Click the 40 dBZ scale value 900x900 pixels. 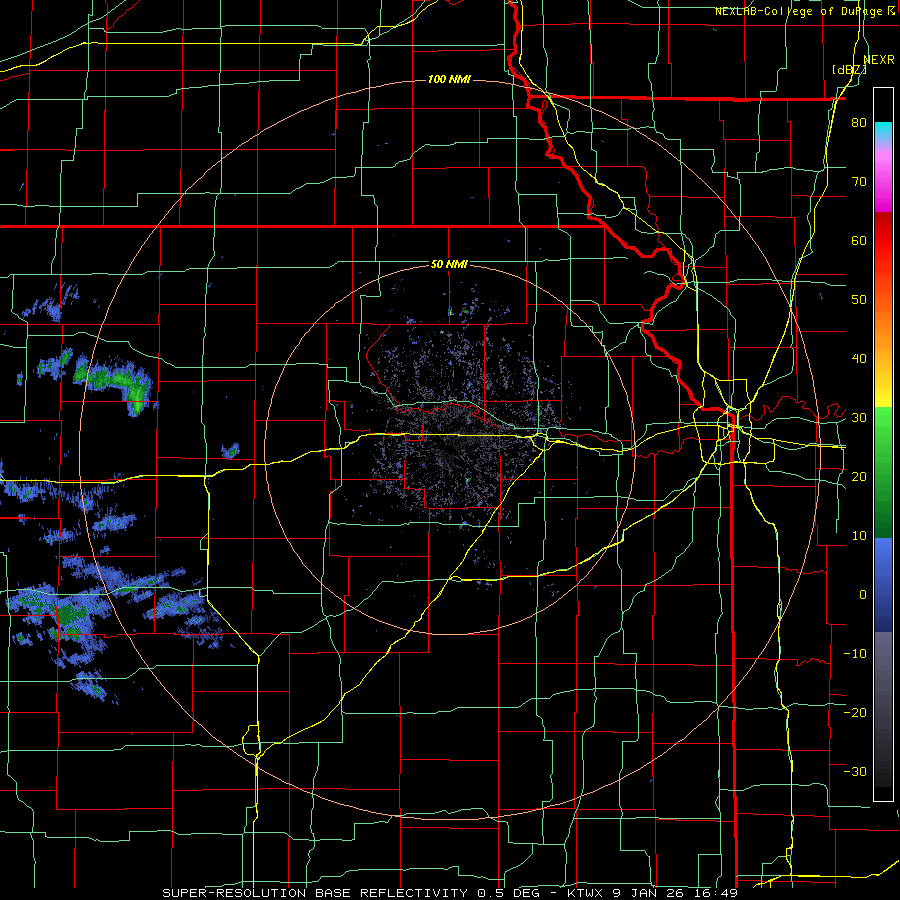point(859,359)
